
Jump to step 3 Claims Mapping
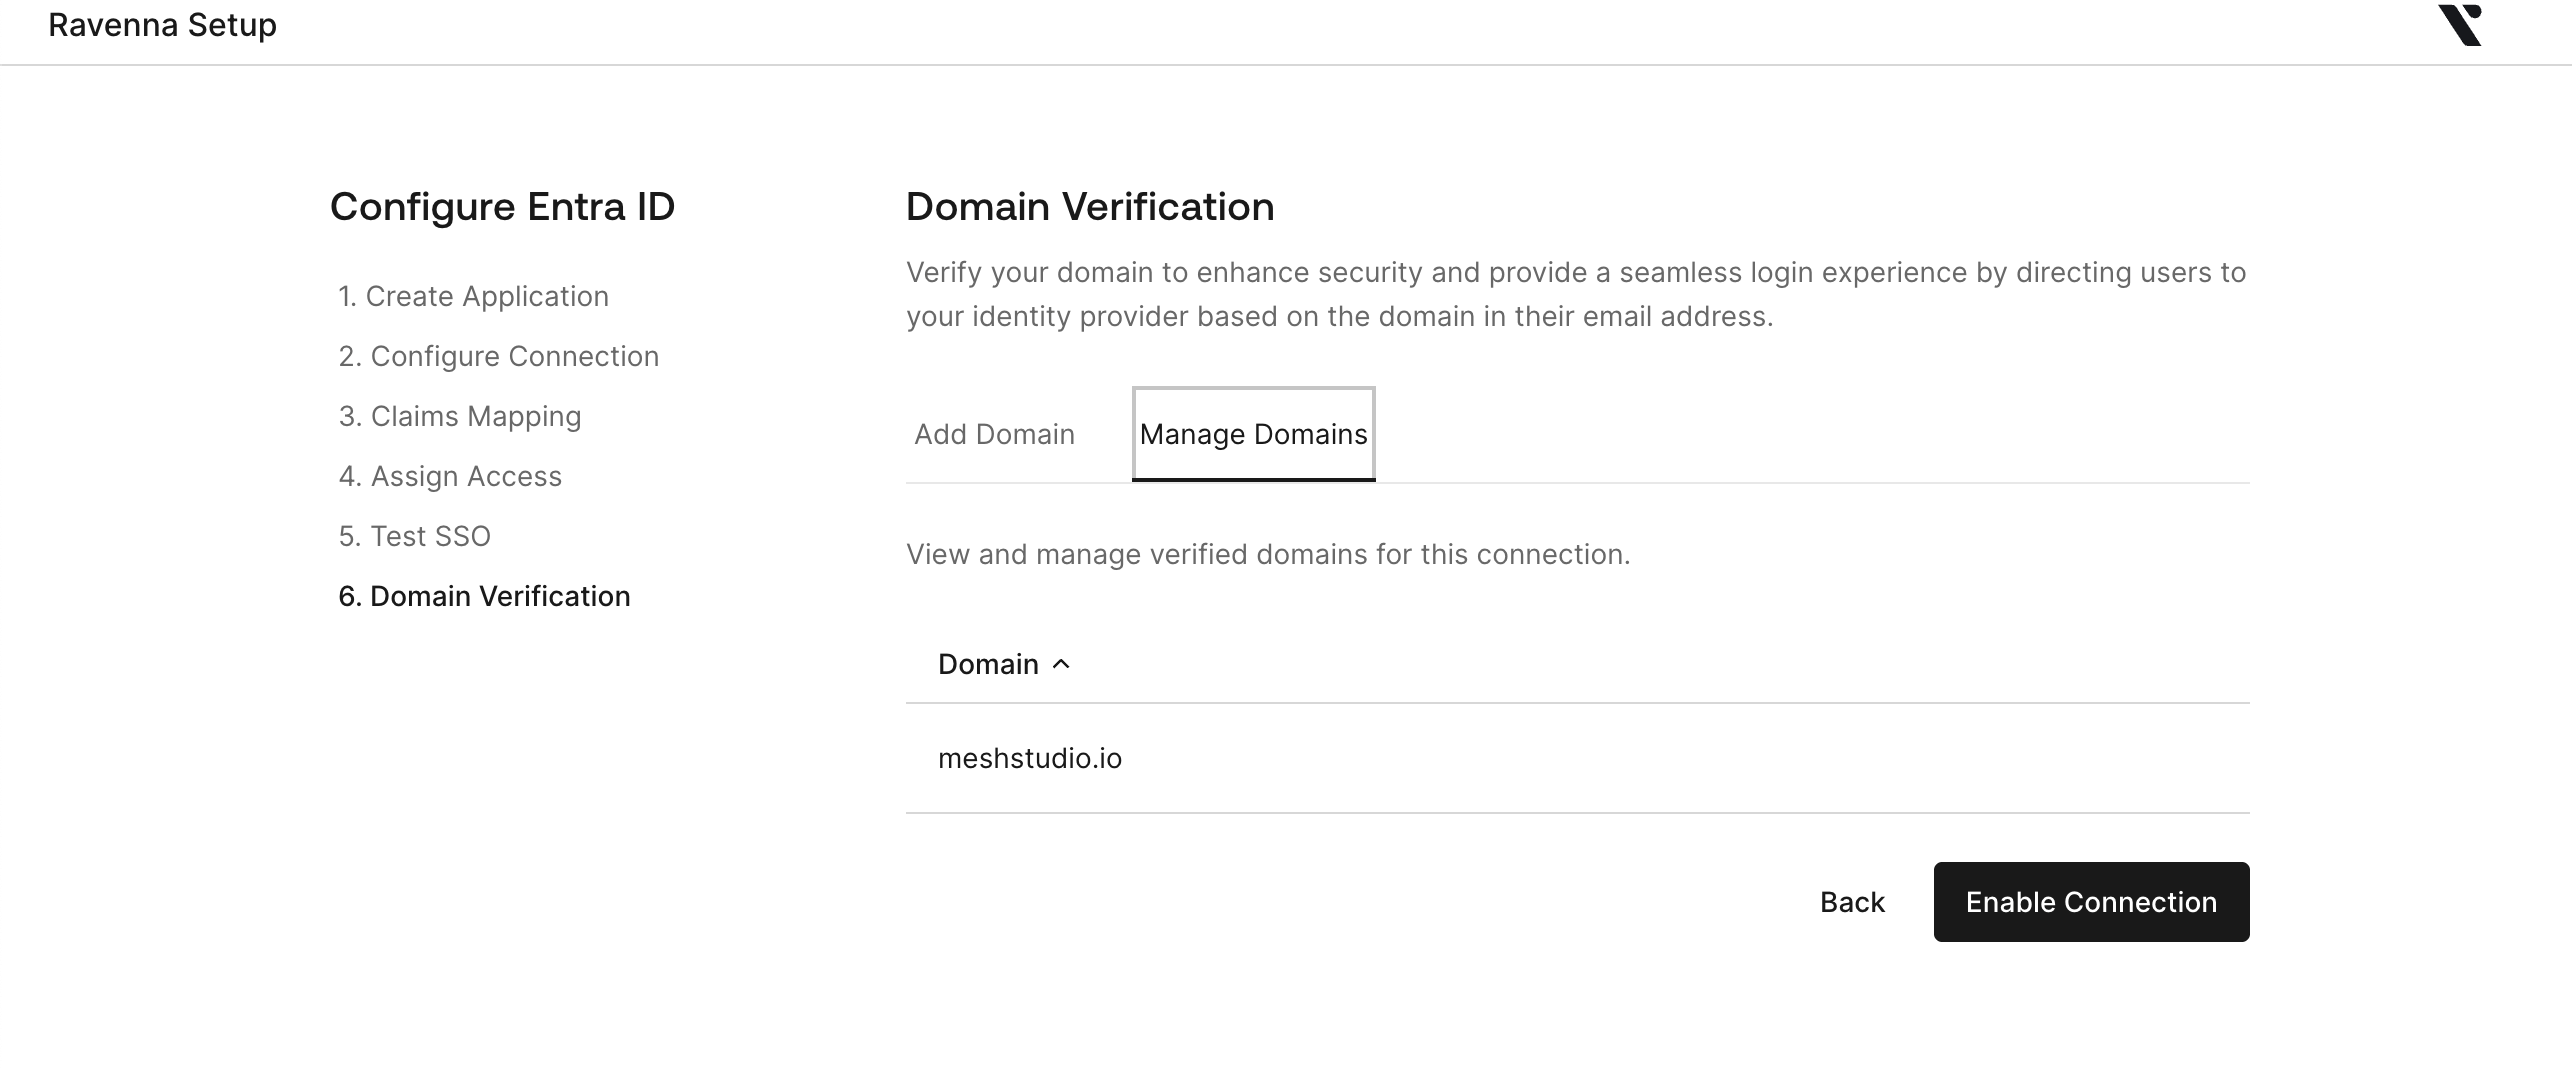459,416
